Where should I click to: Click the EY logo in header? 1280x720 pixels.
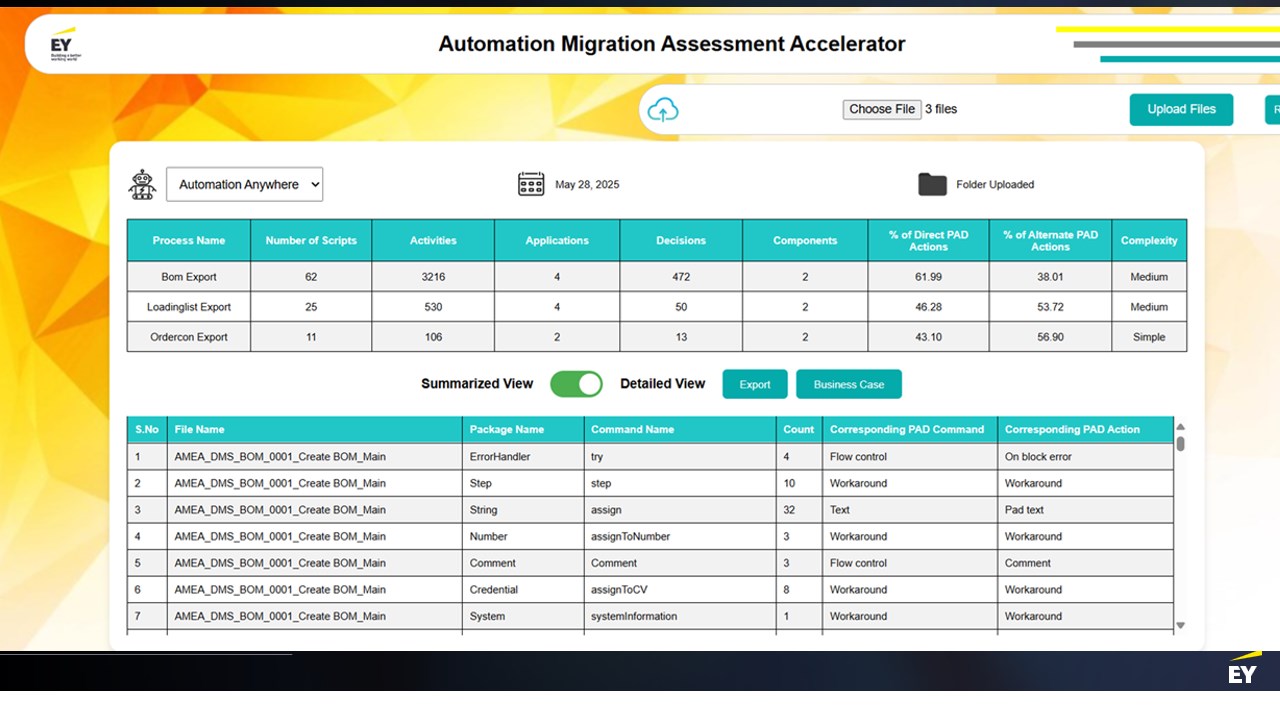pyautogui.click(x=64, y=44)
